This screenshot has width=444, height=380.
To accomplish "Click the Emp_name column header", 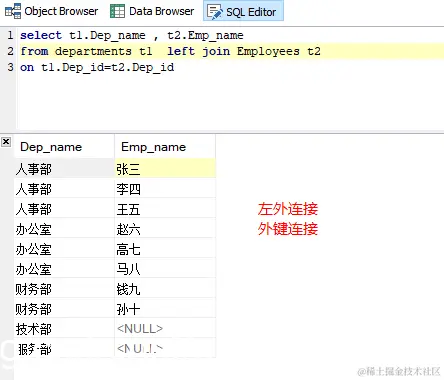I will tap(165, 147).
